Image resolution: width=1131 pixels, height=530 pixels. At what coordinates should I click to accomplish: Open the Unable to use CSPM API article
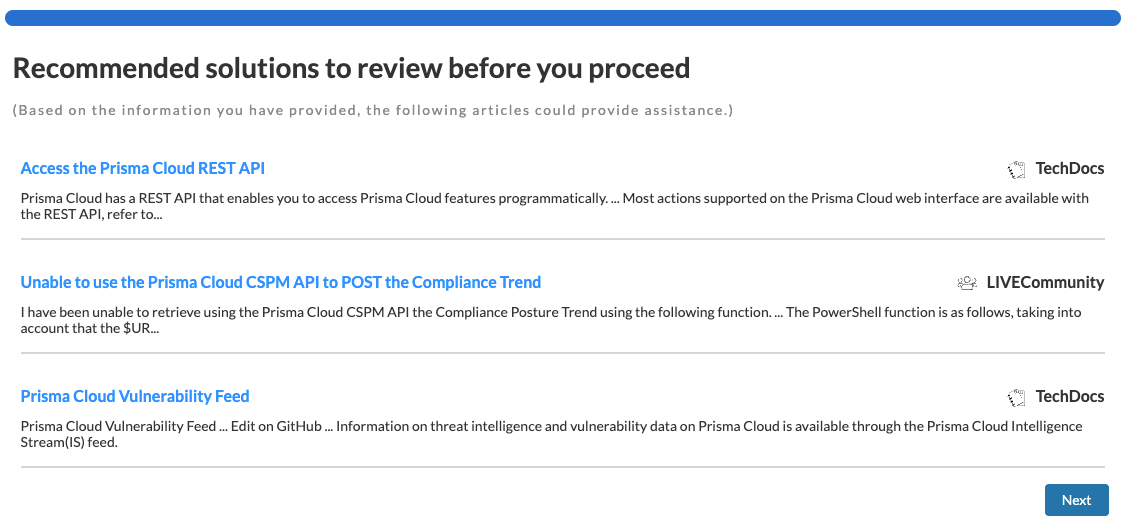point(281,282)
